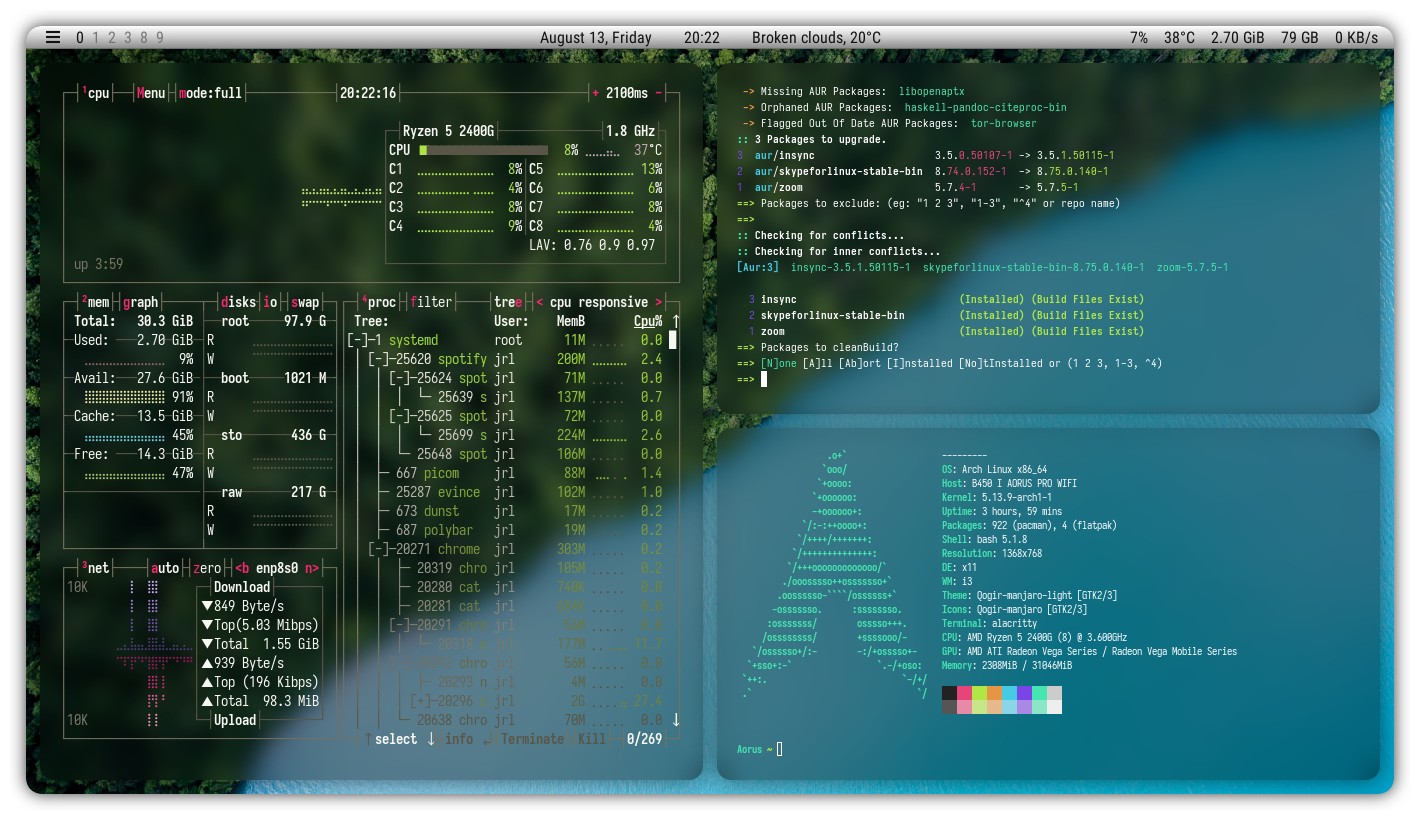Click the 'Cpu%' column header
The width and height of the screenshot is (1420, 820).
[648, 321]
